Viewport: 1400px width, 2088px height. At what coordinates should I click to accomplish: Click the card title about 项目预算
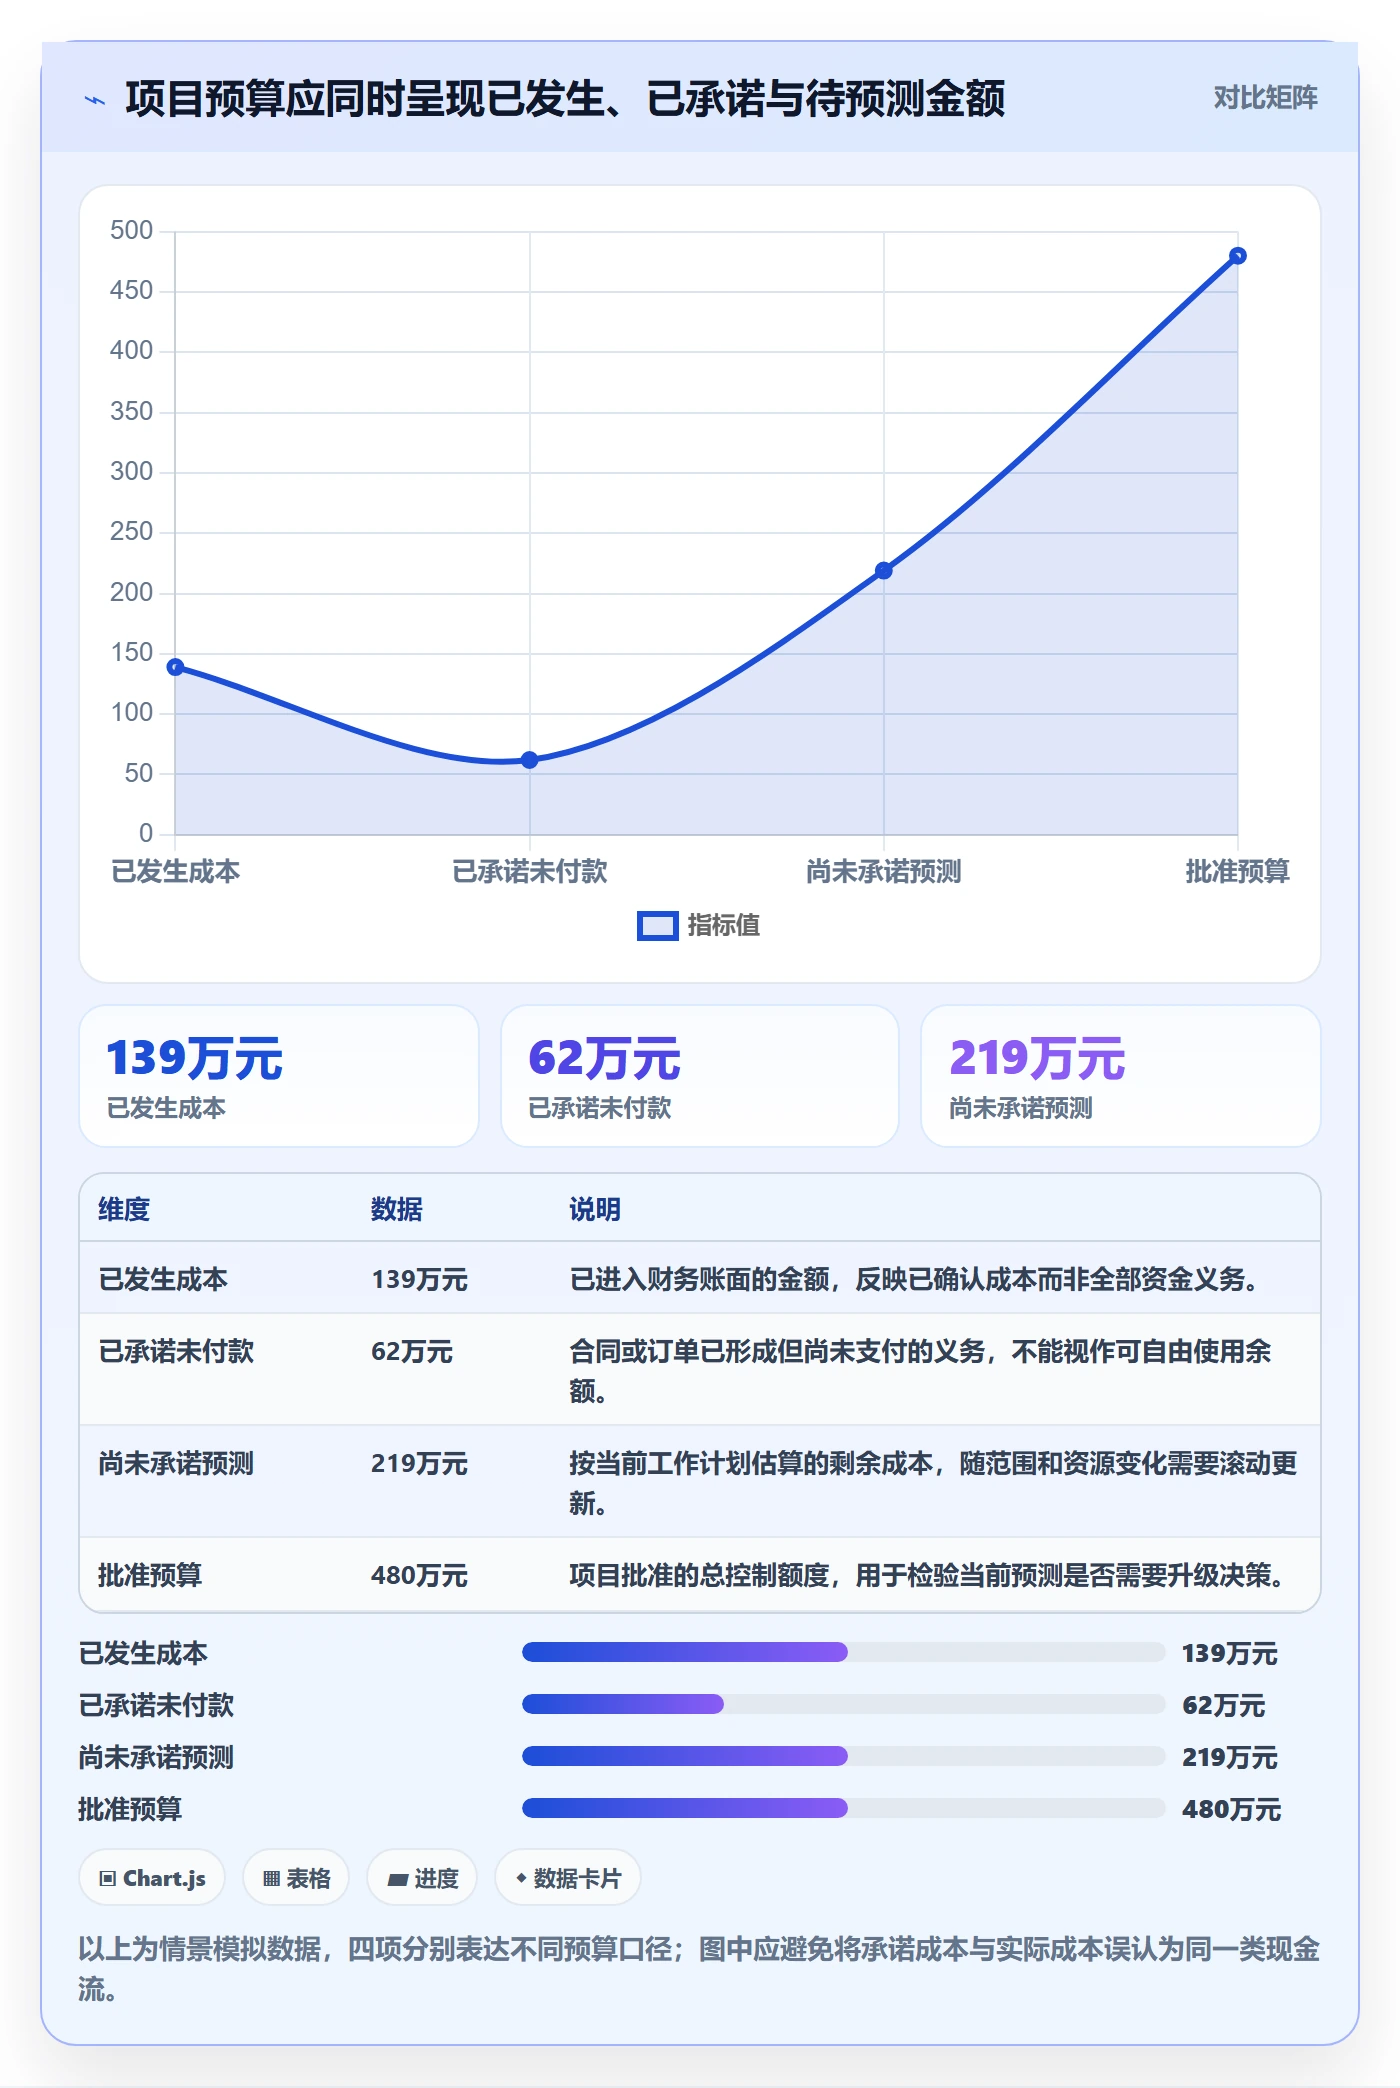pyautogui.click(x=565, y=99)
